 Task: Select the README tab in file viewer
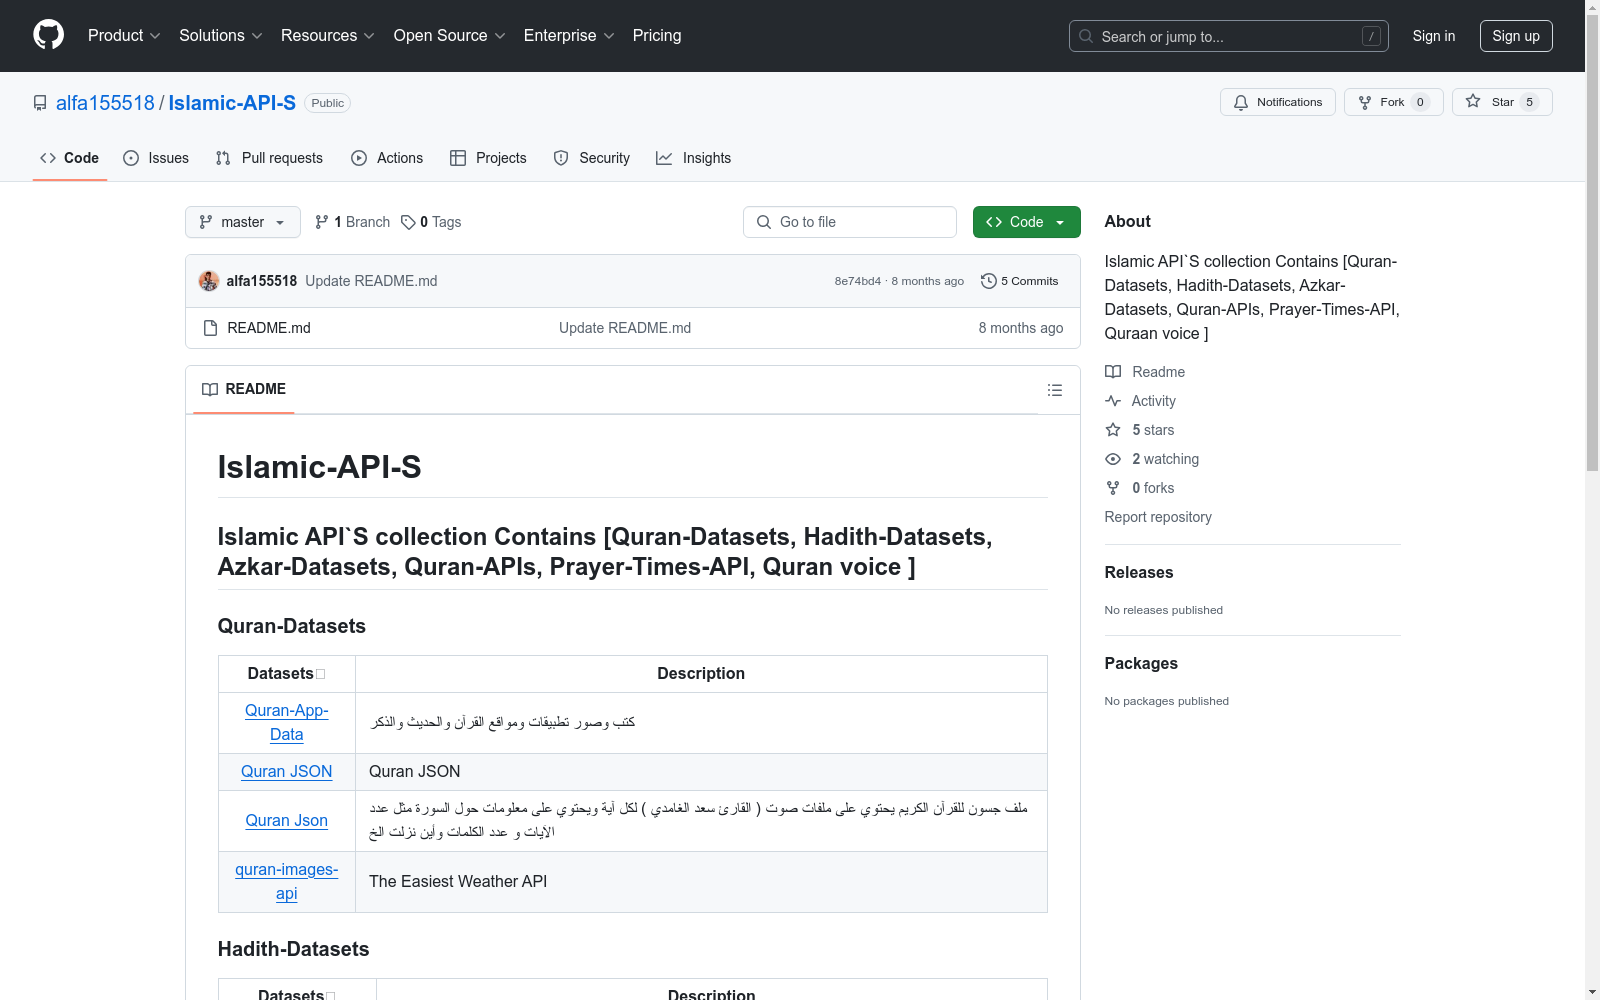click(244, 389)
